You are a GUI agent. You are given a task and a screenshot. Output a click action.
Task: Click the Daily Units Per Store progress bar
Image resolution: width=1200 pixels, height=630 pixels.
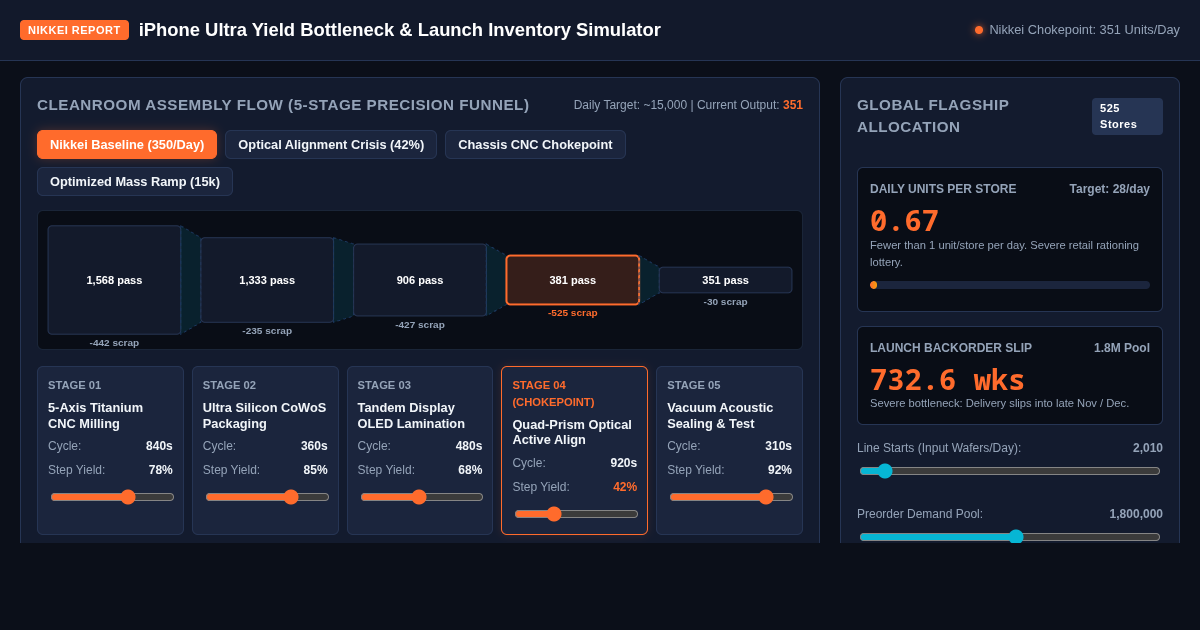pyautogui.click(x=1010, y=285)
